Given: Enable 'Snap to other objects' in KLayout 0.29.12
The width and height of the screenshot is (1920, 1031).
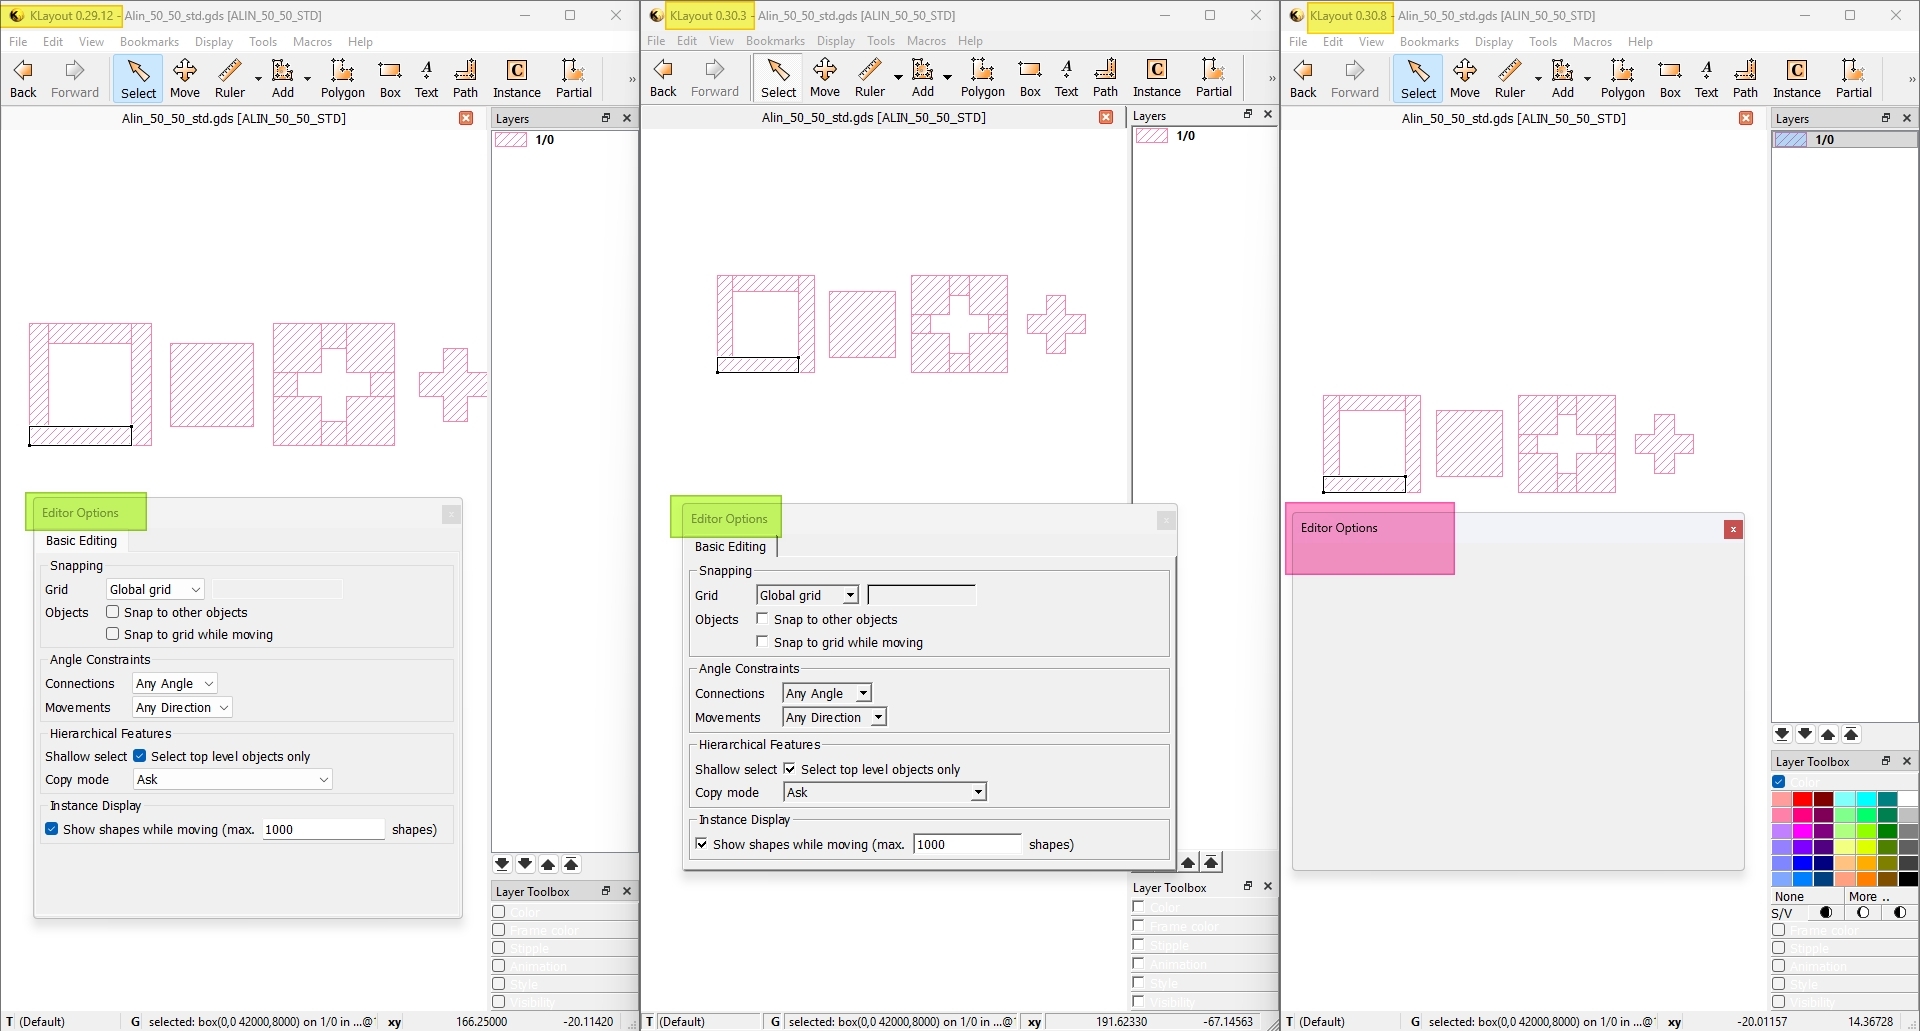Looking at the screenshot, I should [113, 612].
